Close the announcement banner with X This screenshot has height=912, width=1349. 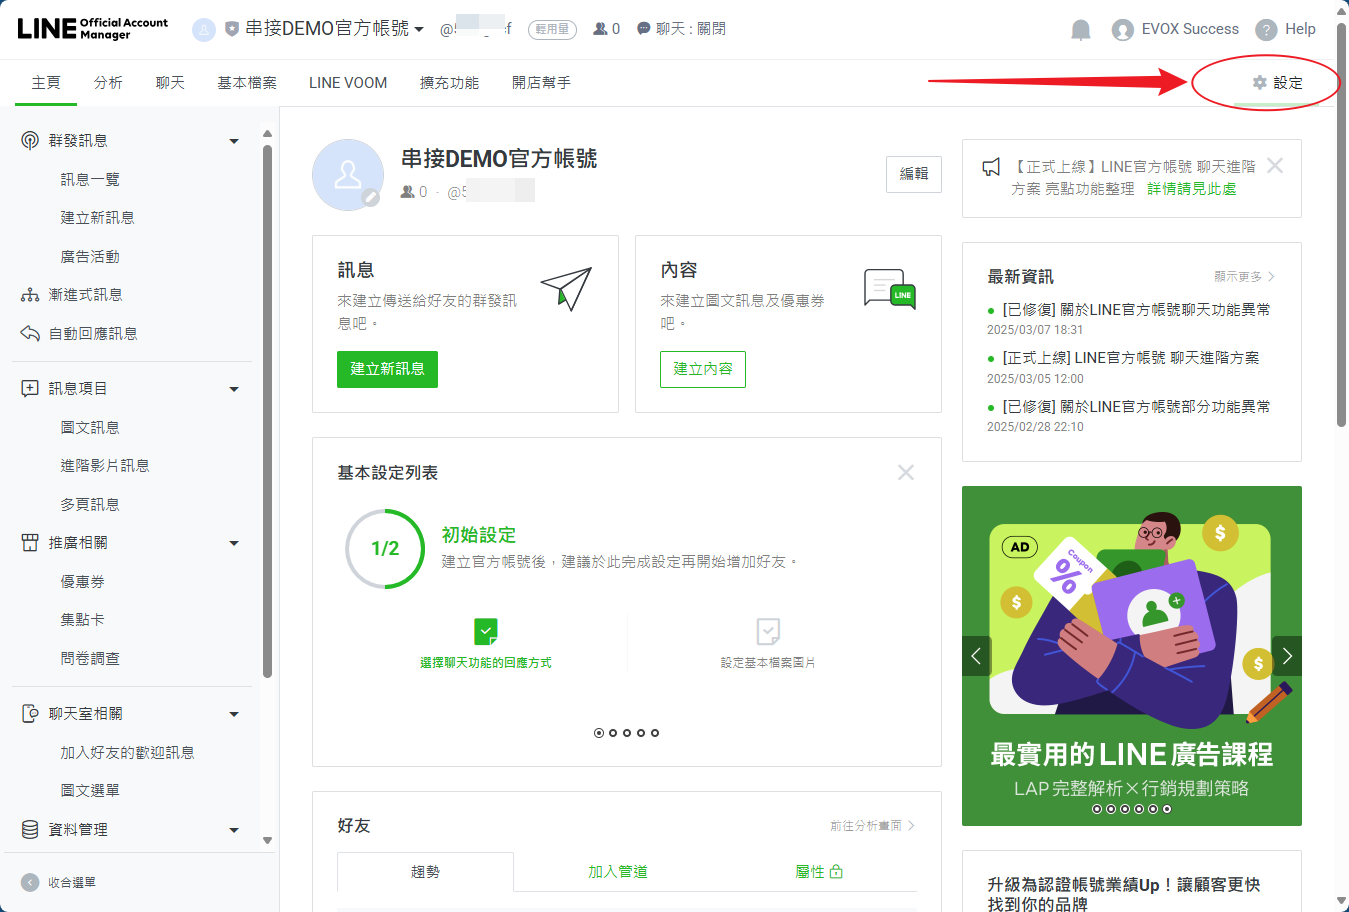[x=1275, y=166]
